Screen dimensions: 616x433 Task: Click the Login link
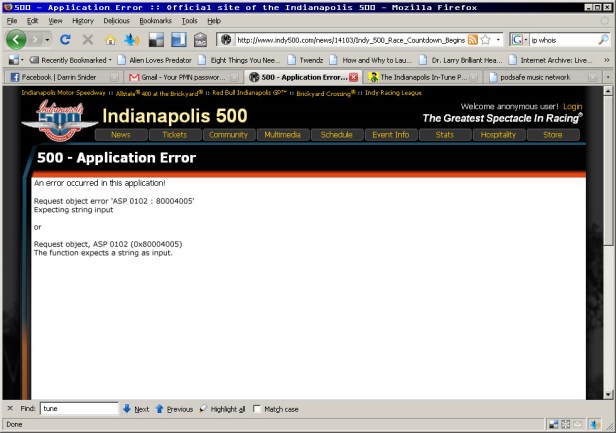573,106
